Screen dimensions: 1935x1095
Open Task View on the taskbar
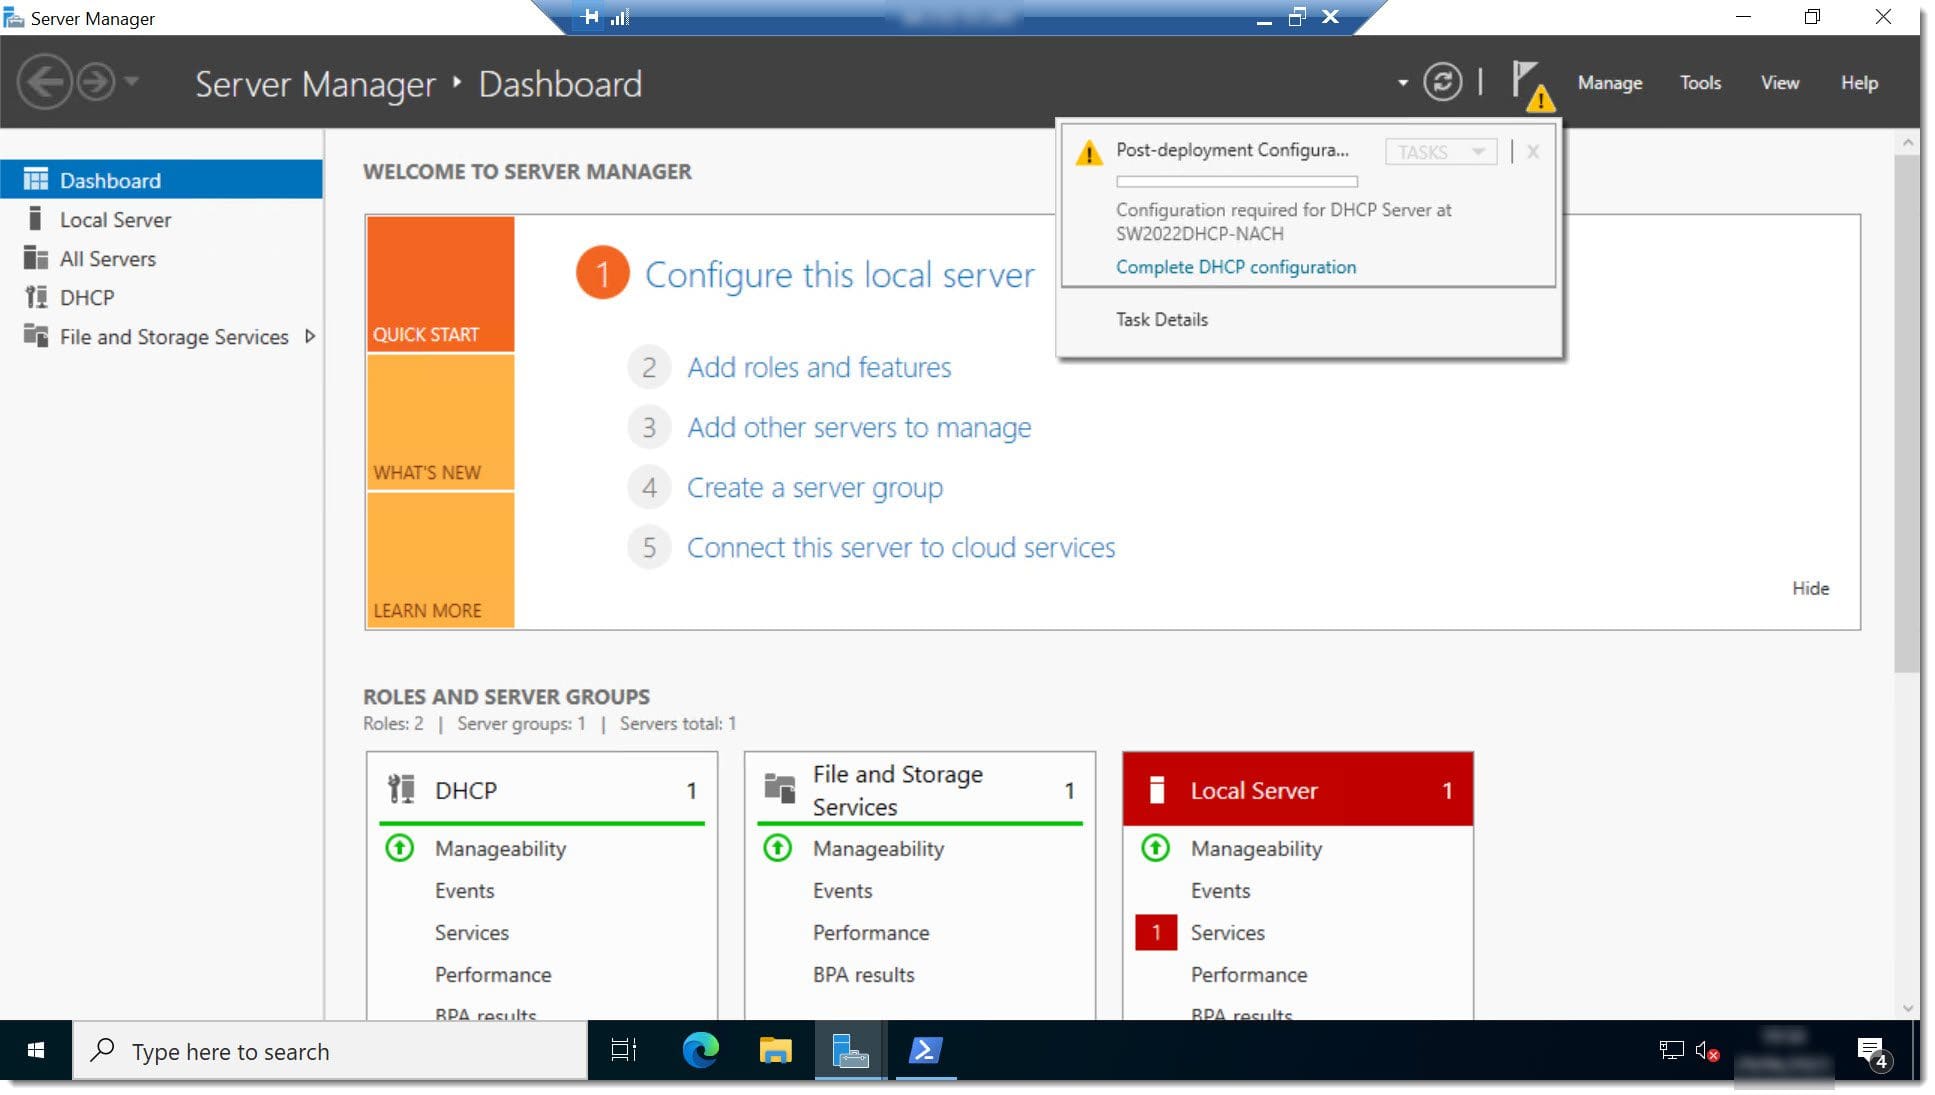(624, 1050)
